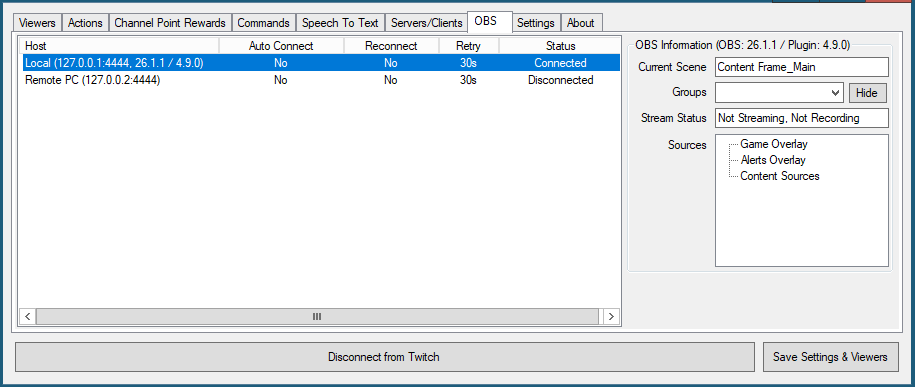This screenshot has height=387, width=915.
Task: Open the Channel Point Rewards tab
Action: [170, 23]
